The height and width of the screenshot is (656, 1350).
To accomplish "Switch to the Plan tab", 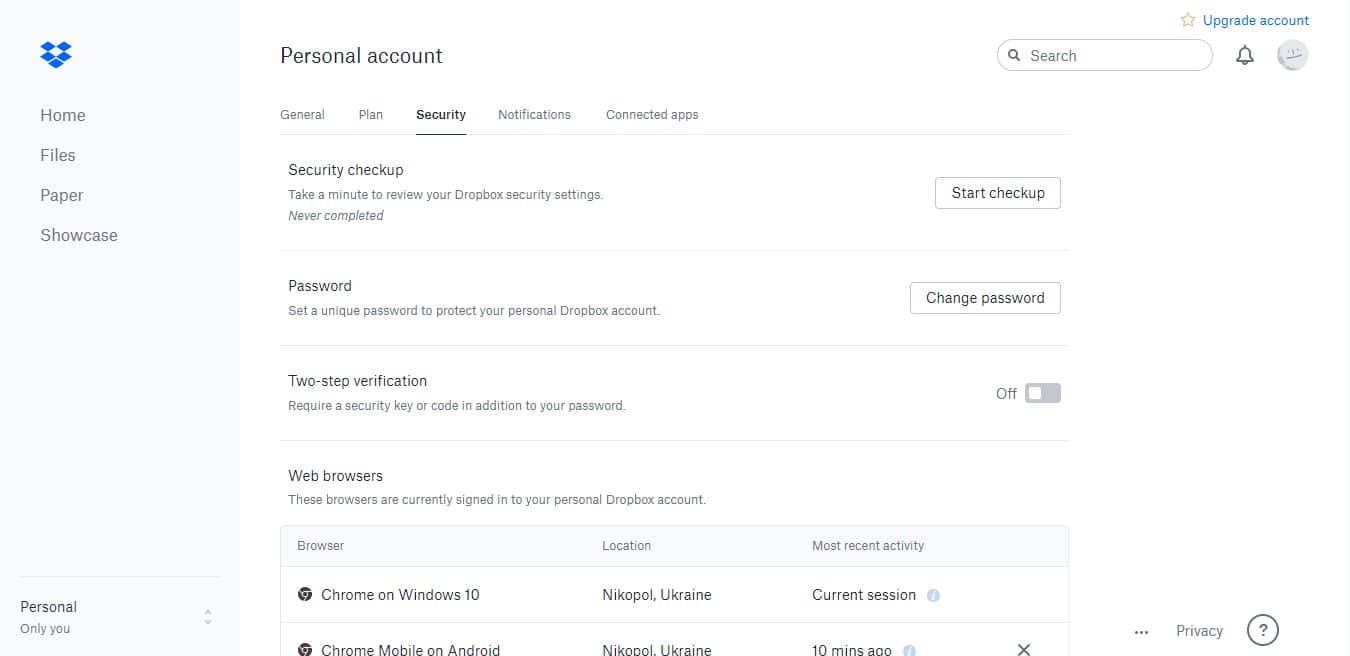I will tap(371, 115).
